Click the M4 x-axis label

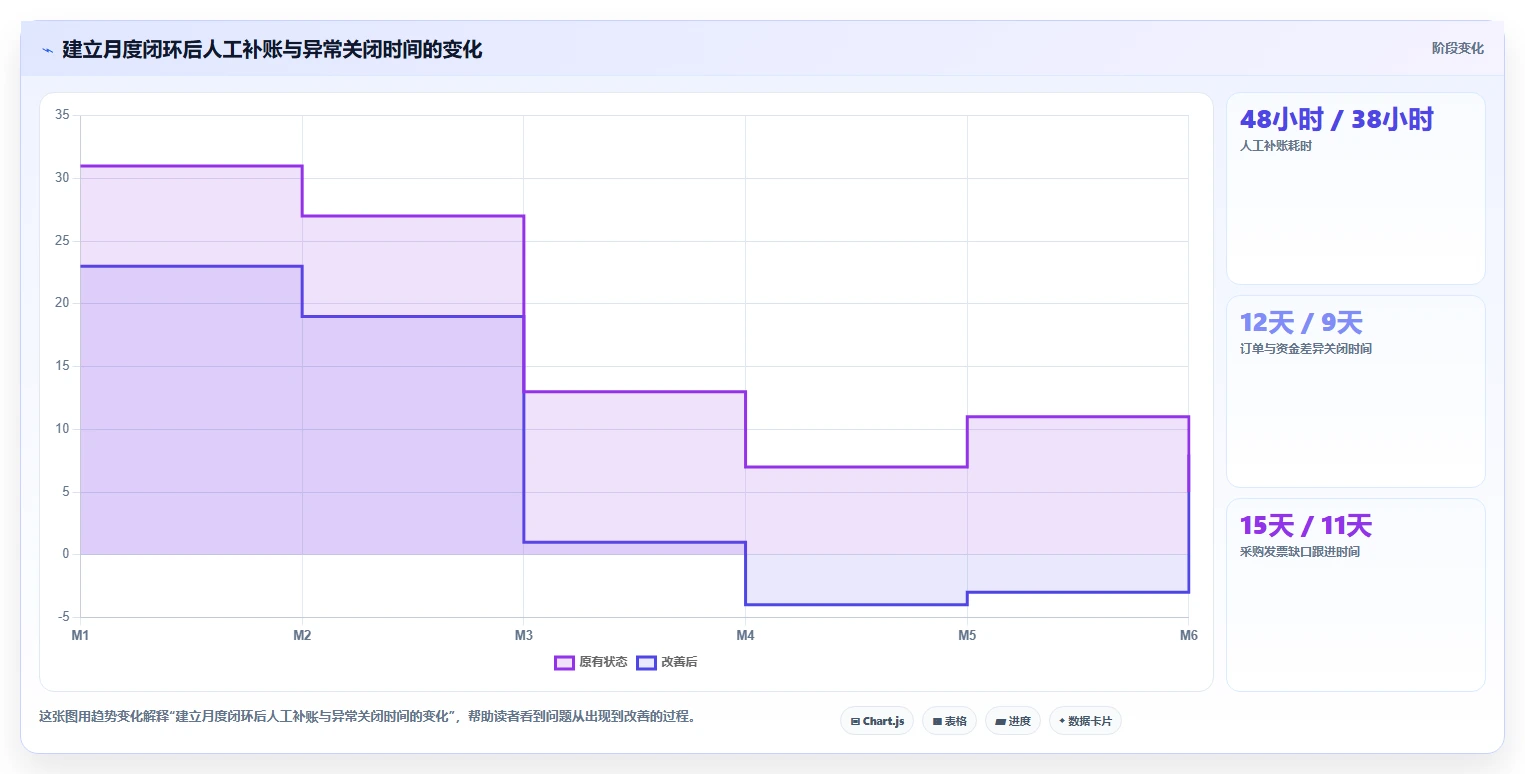tap(745, 635)
